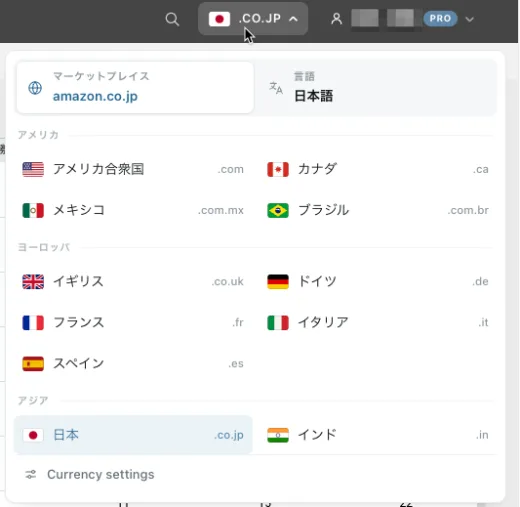Switch to the マーケットプレイス tab

(135, 88)
